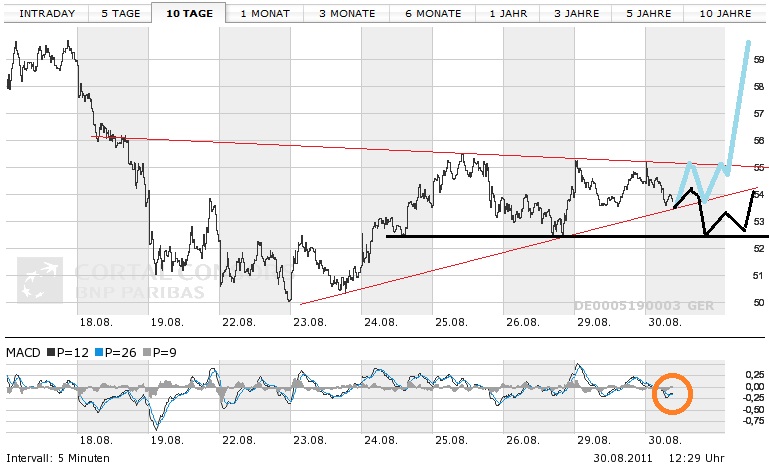Open the 3 JAHRE tab
769x467 pixels.
578,14
